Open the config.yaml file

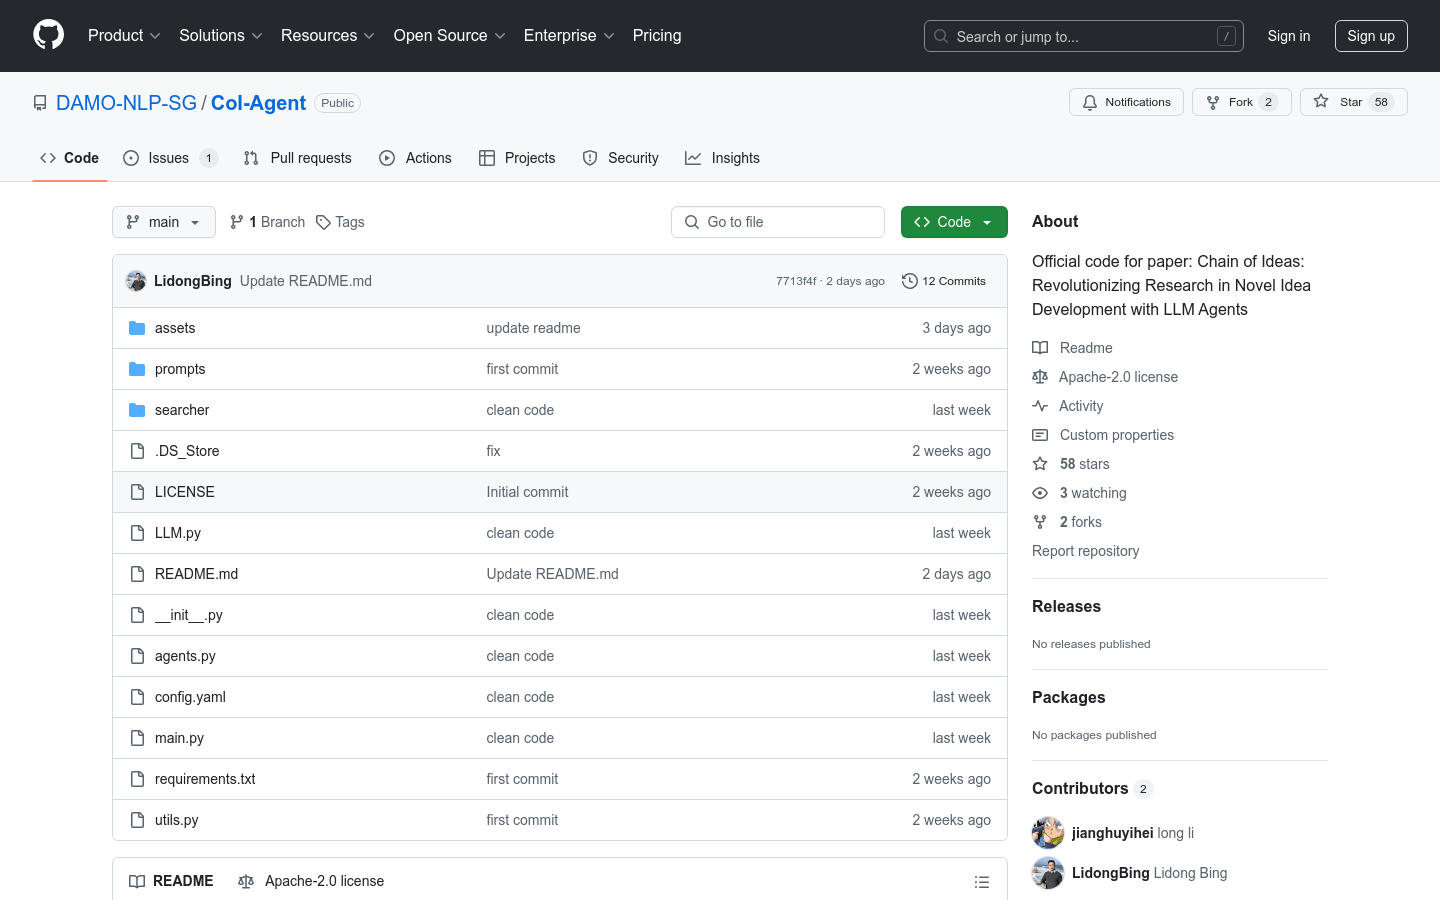click(x=190, y=697)
